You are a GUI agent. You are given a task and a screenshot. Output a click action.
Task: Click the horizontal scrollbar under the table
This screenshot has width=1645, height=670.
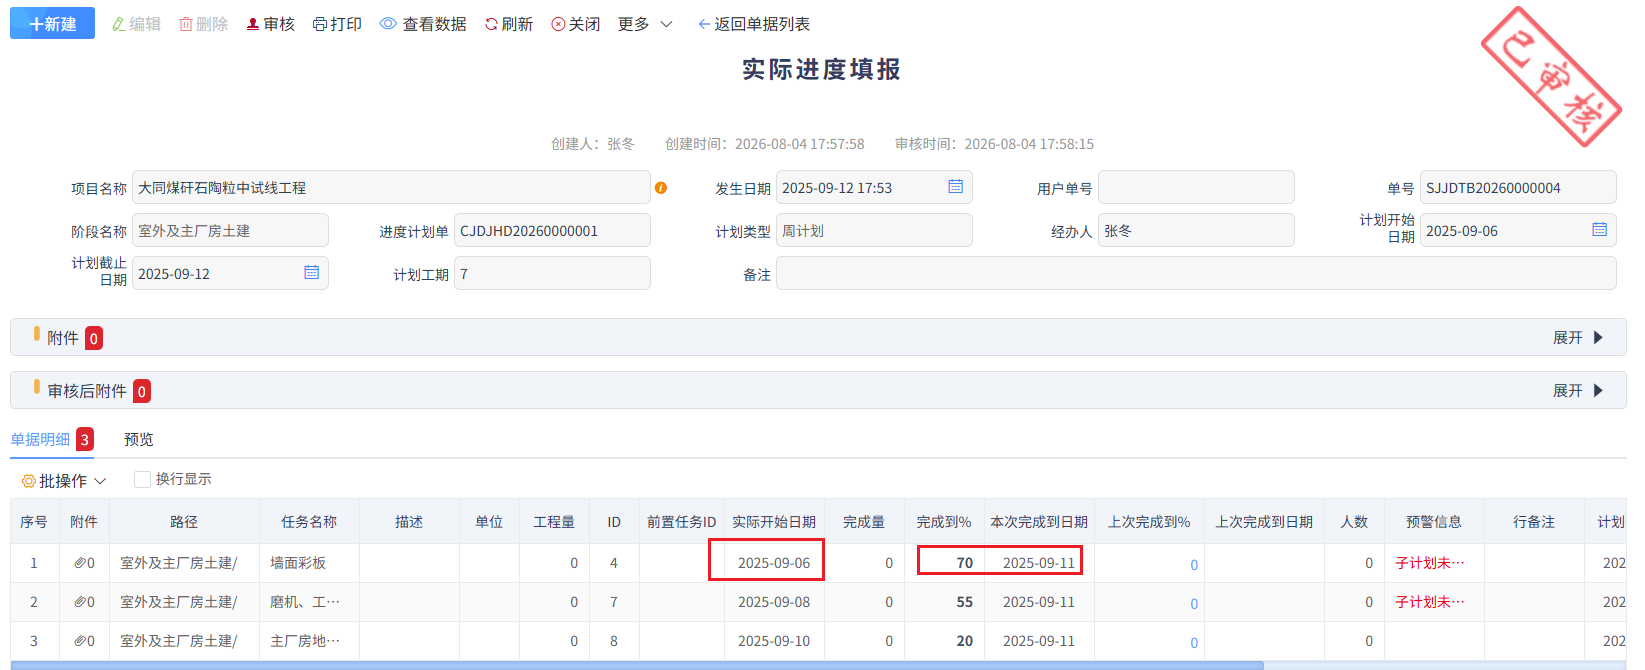coord(637,665)
